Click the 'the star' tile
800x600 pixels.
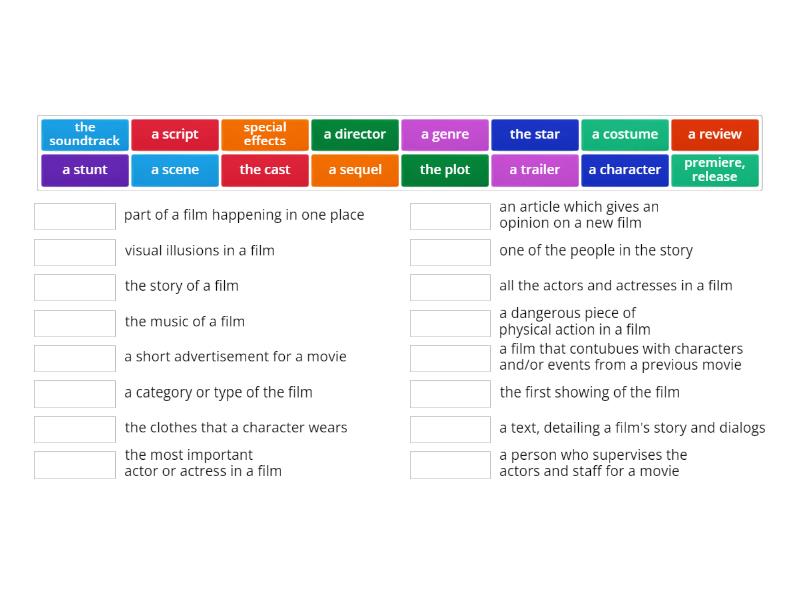pyautogui.click(x=534, y=134)
